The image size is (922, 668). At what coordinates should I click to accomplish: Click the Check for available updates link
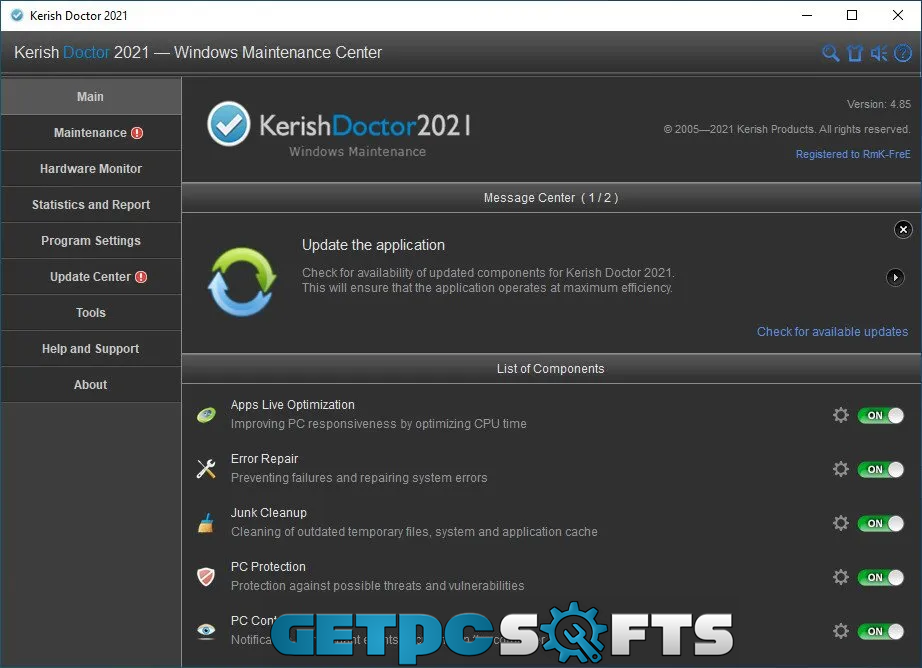832,332
